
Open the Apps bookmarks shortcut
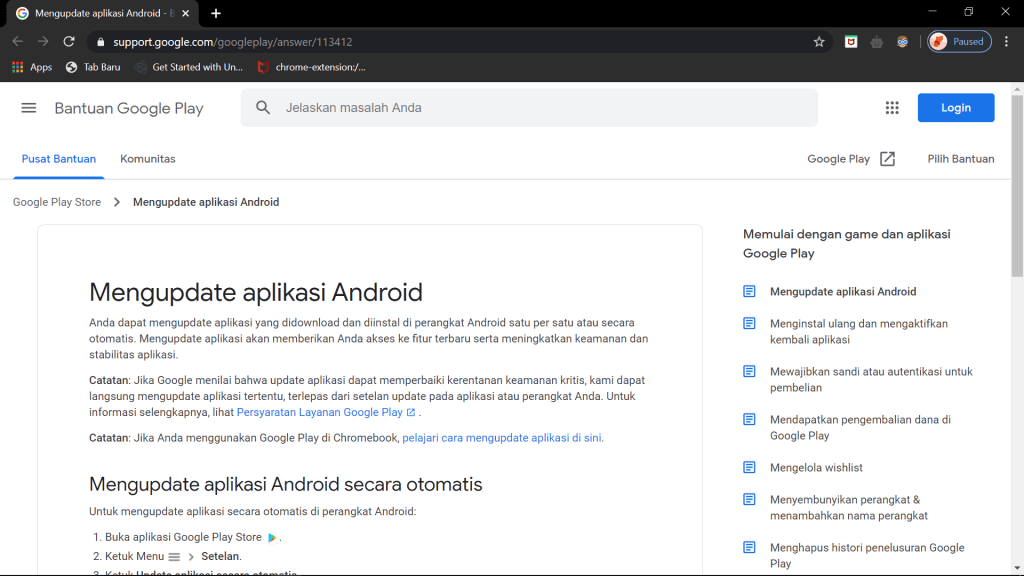coord(32,67)
